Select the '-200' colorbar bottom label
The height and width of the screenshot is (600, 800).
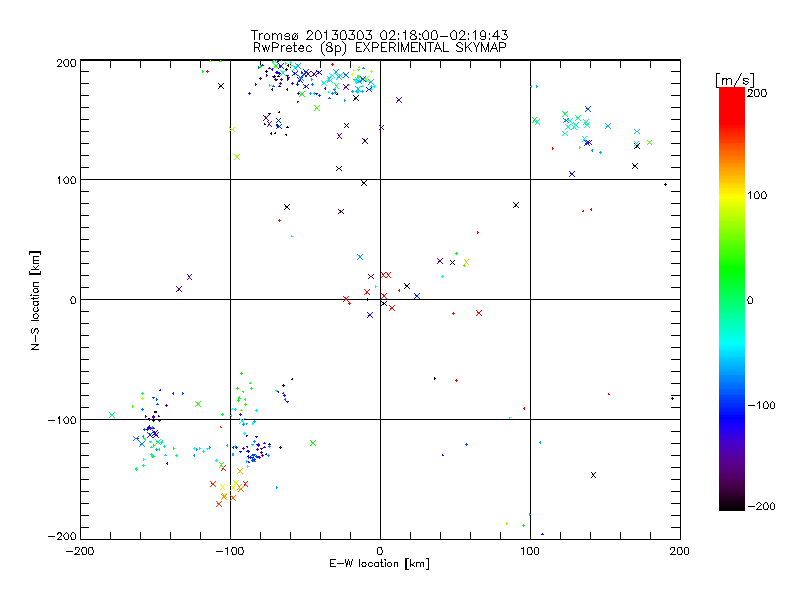[x=761, y=506]
